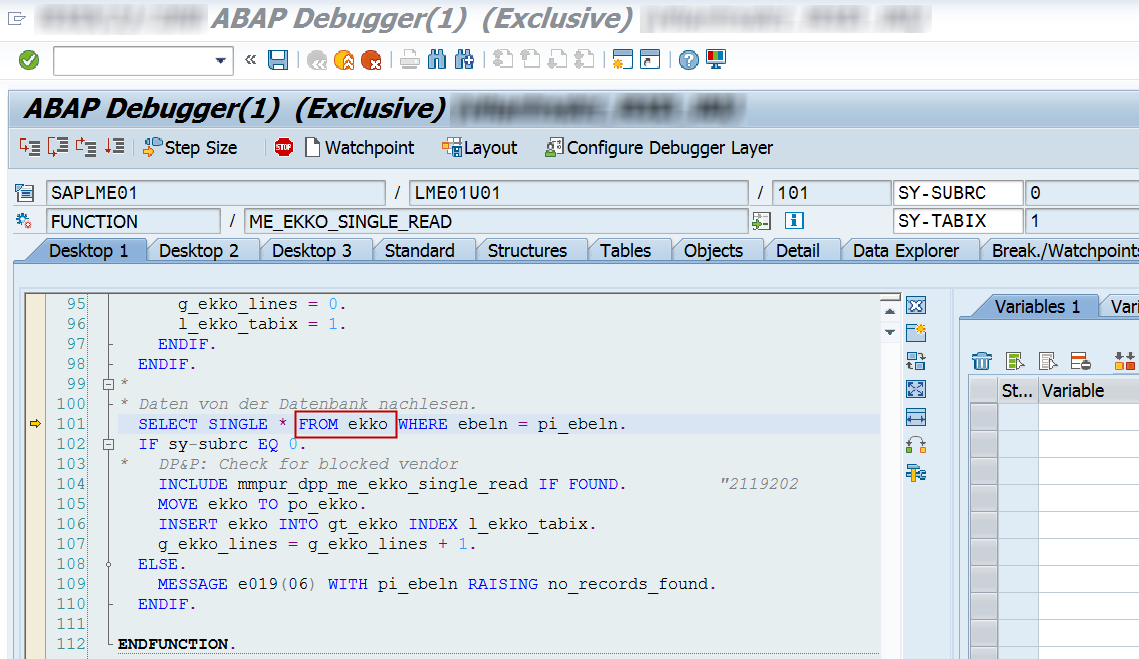Collapse the IF sy-subrc block at line 102
1139x659 pixels.
(108, 443)
